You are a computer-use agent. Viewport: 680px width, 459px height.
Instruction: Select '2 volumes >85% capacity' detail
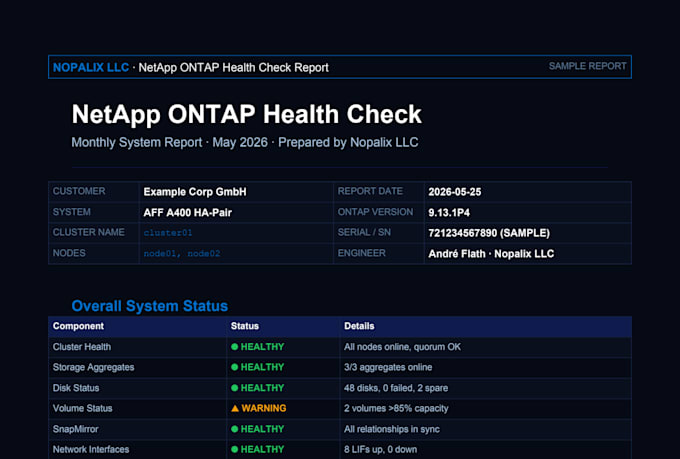click(x=396, y=409)
